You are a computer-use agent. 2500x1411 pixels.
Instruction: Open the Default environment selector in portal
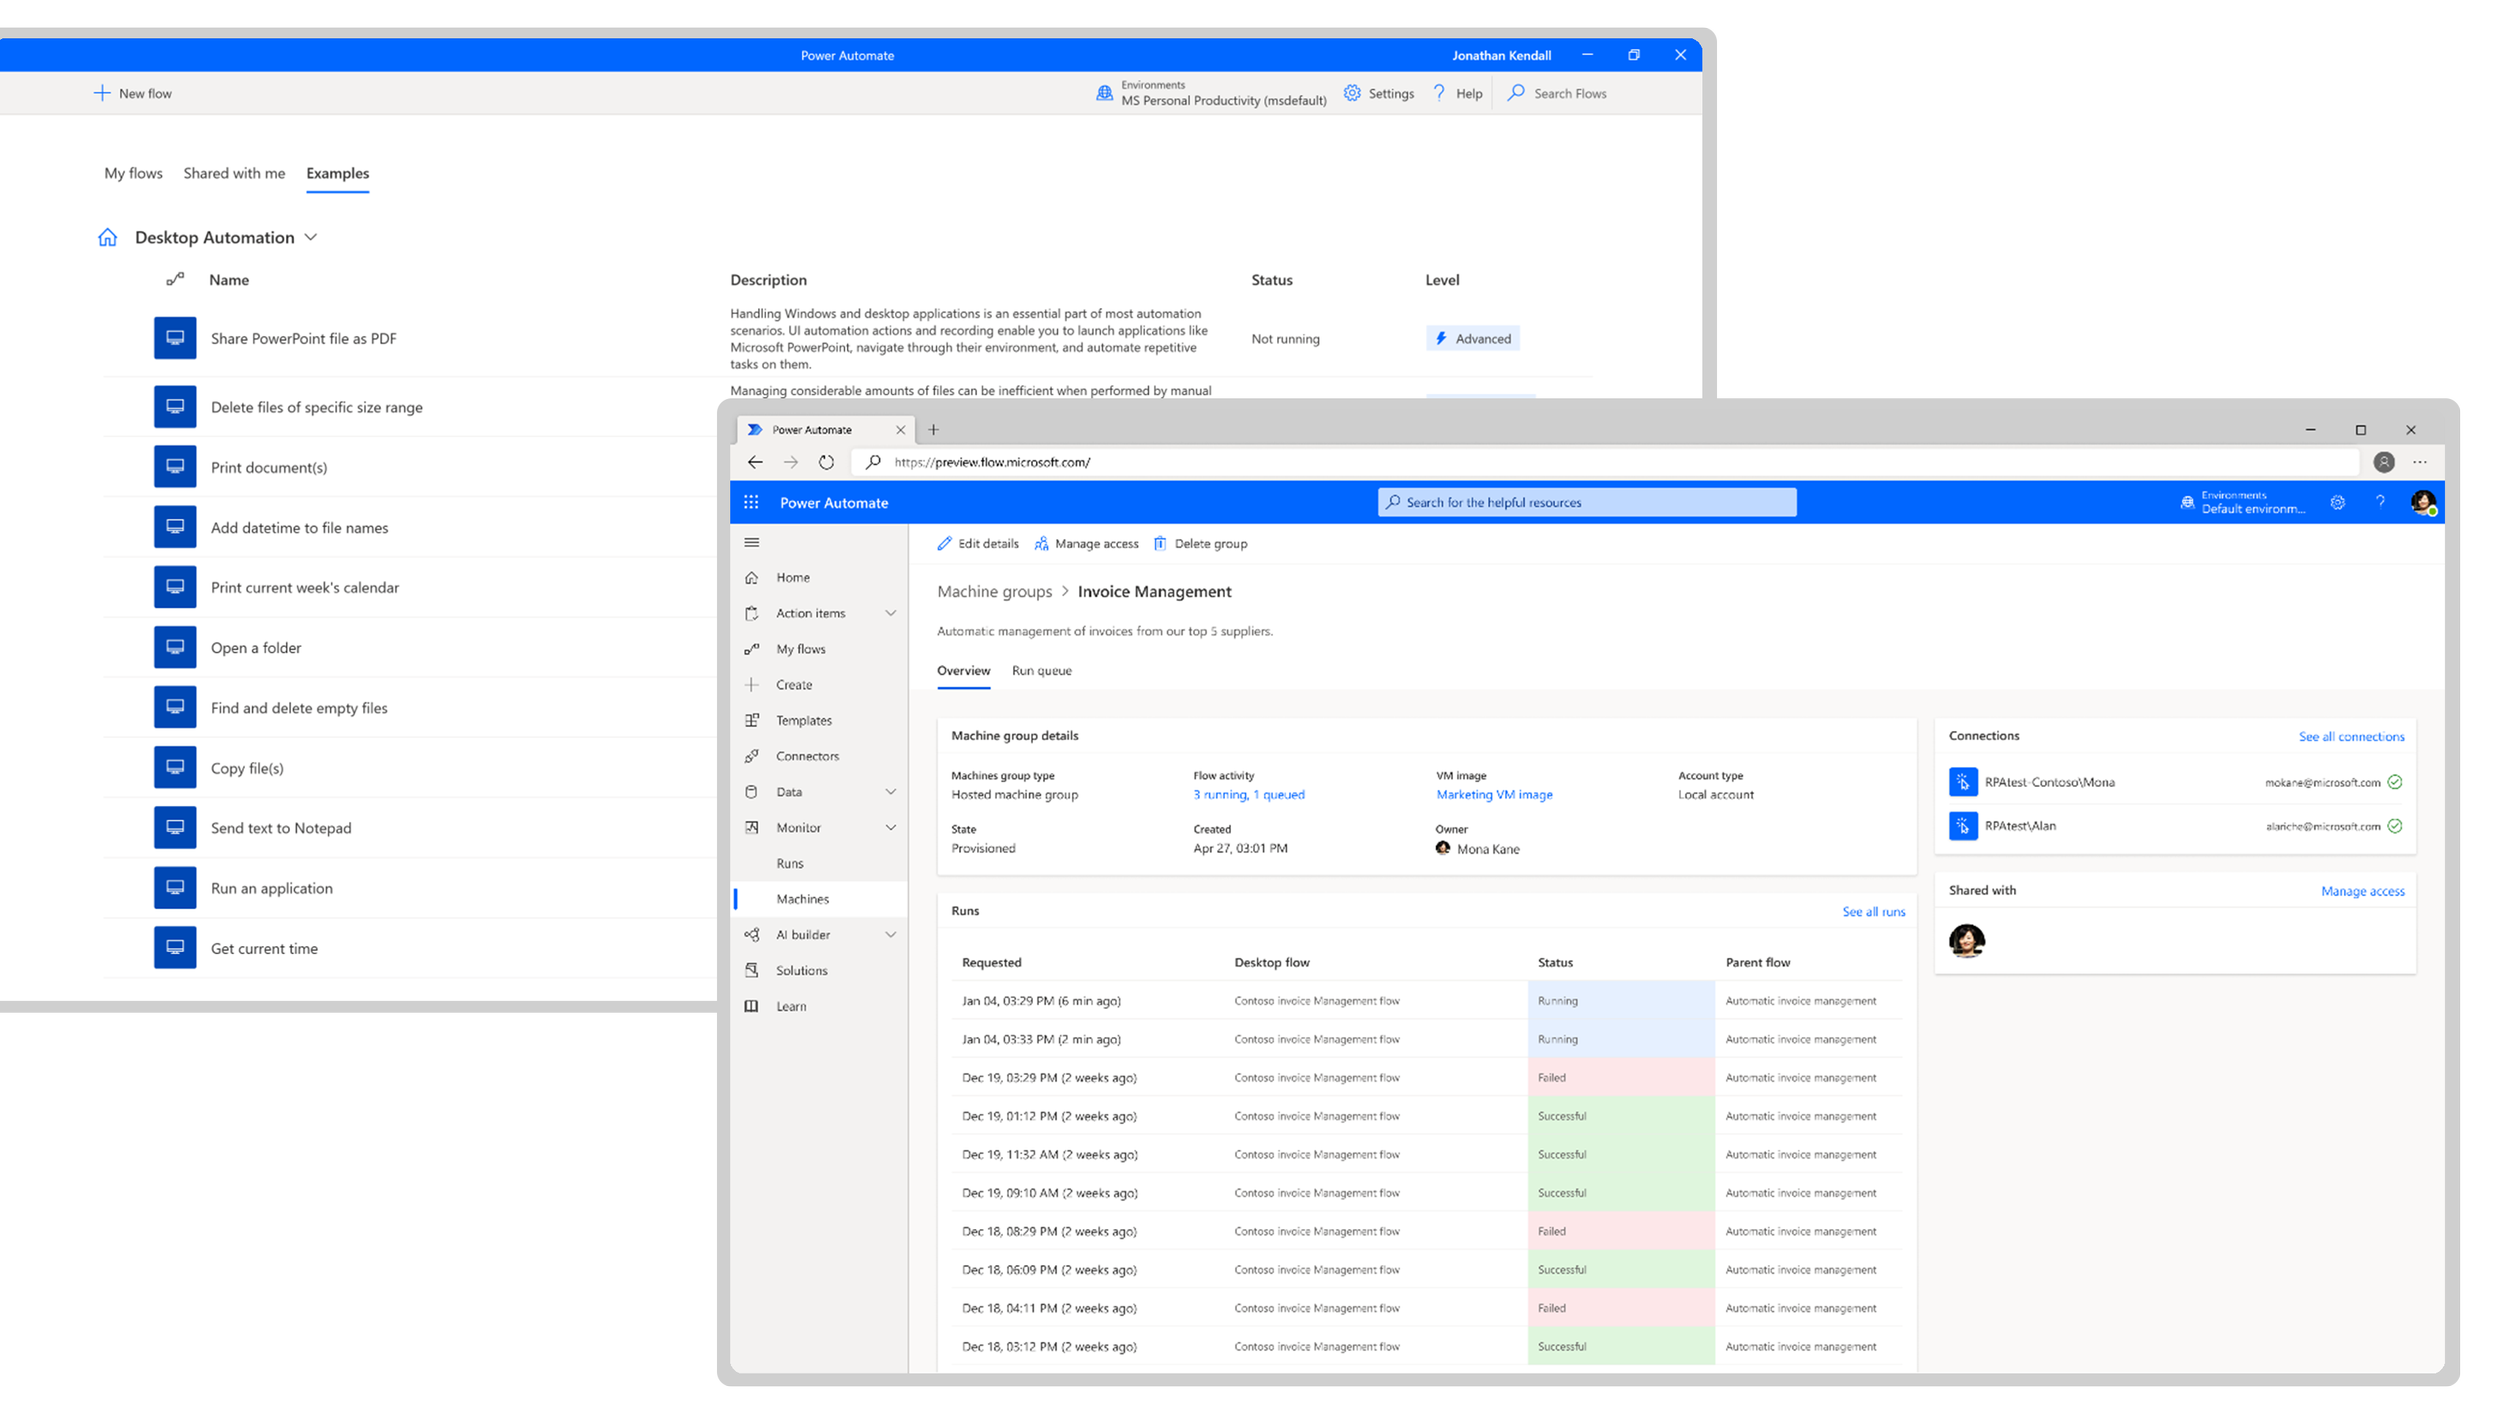[x=2243, y=502]
